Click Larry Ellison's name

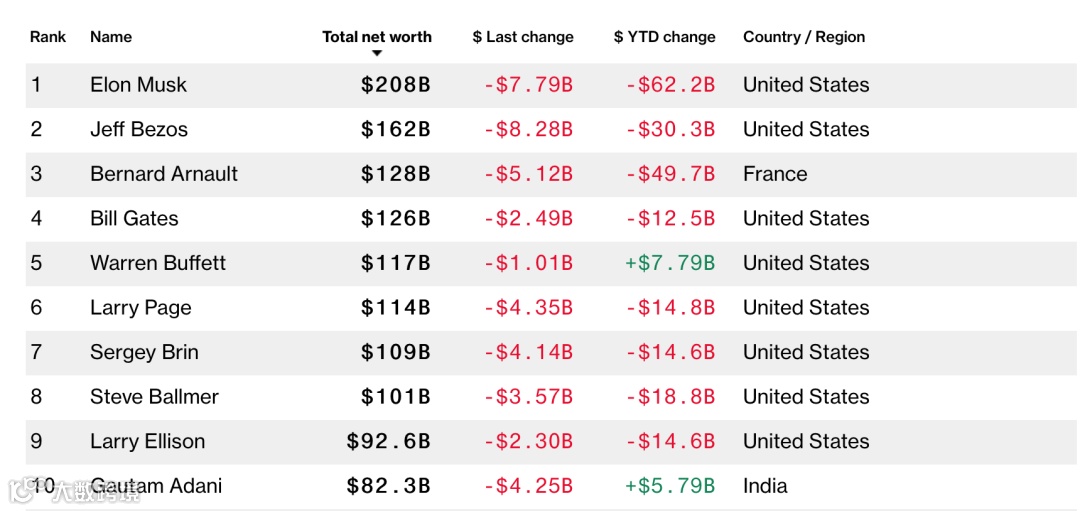147,441
